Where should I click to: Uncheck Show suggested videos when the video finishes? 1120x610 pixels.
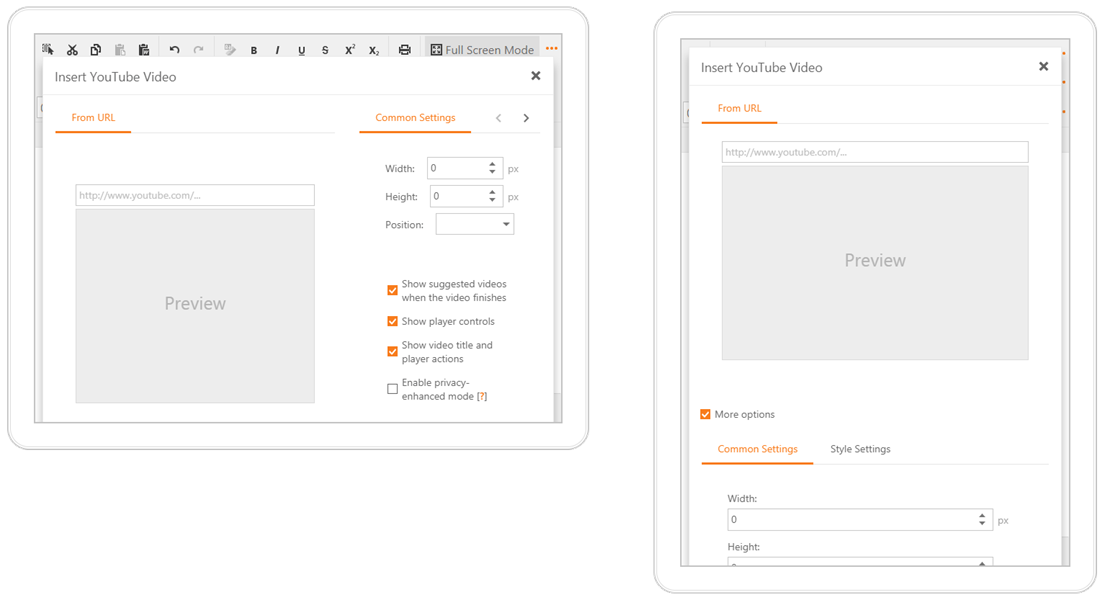click(x=392, y=290)
